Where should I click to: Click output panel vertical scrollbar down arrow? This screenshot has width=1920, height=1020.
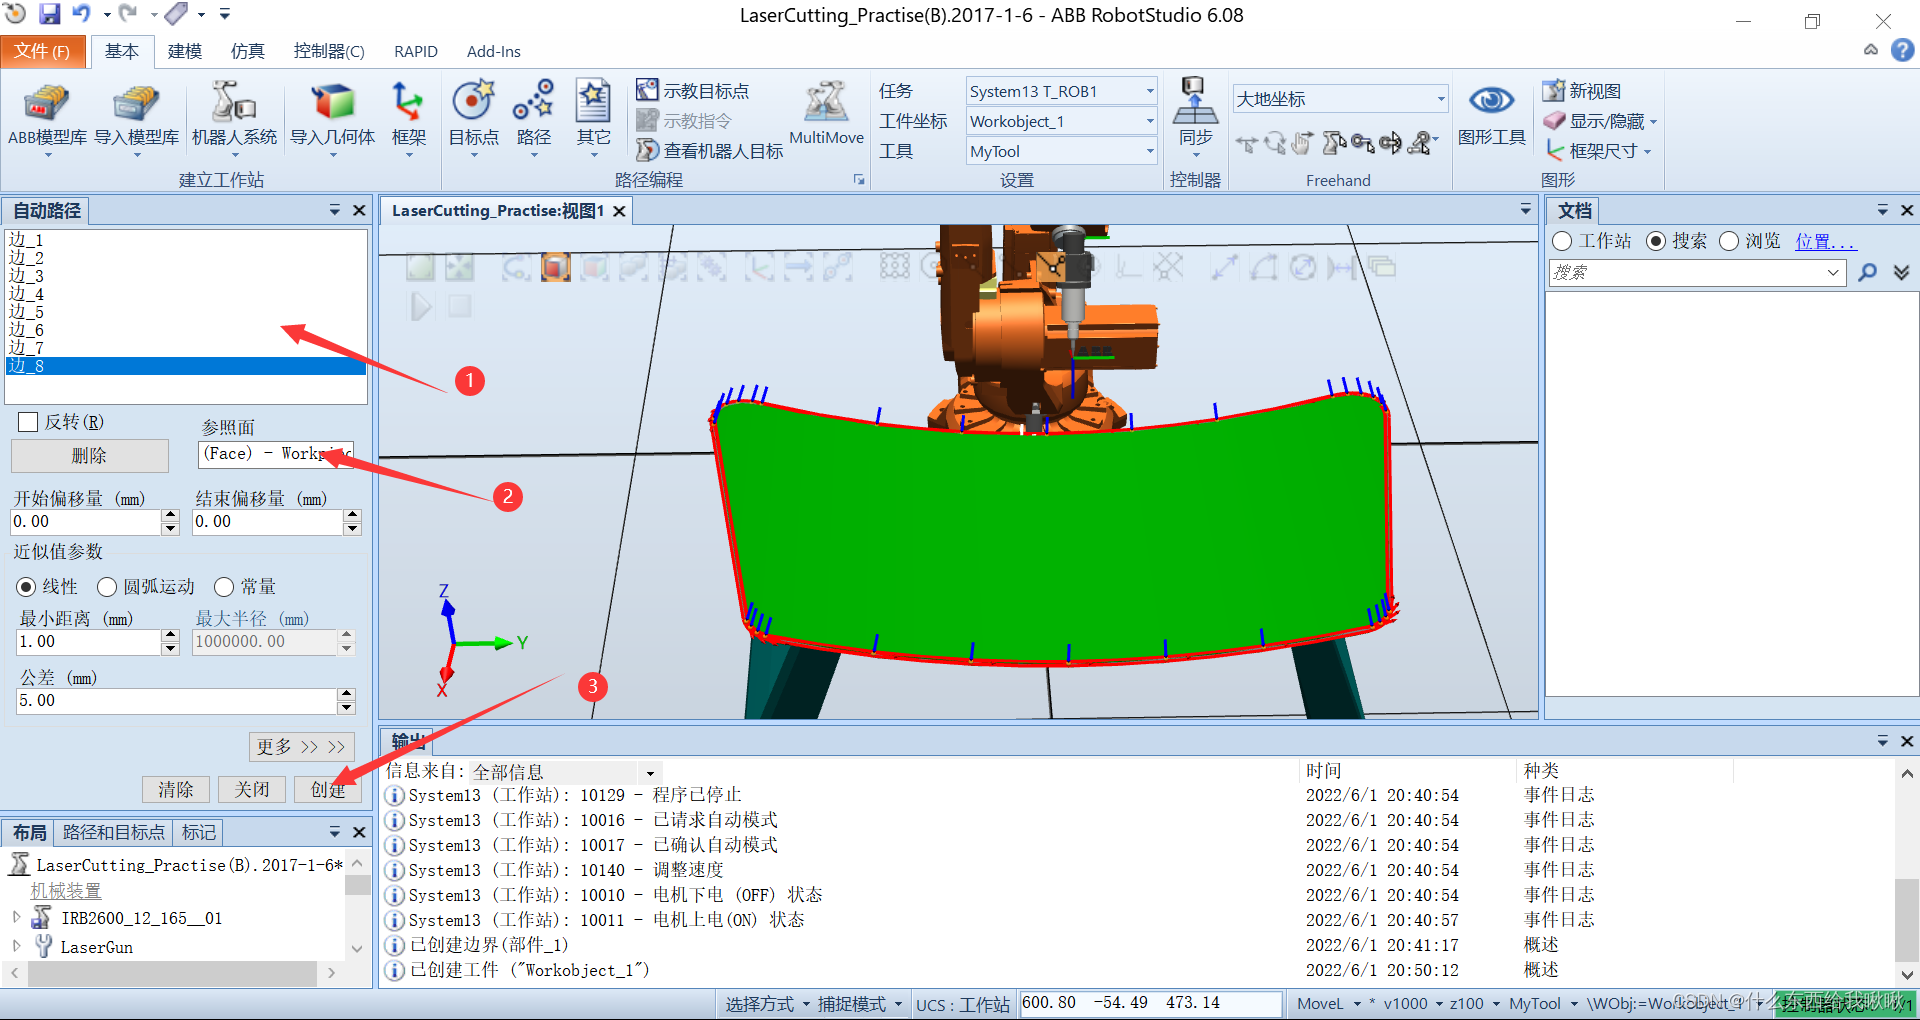[x=1907, y=974]
